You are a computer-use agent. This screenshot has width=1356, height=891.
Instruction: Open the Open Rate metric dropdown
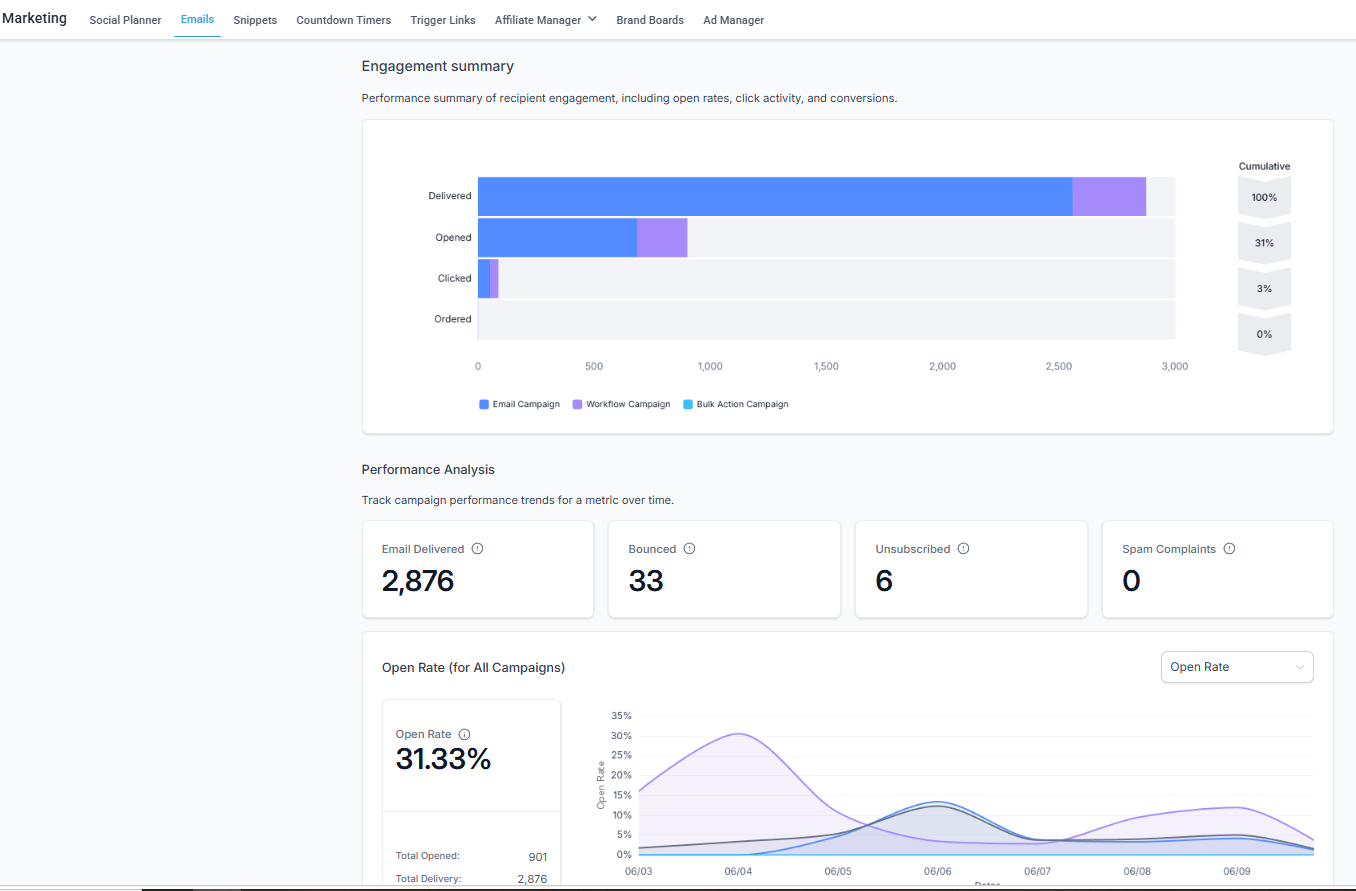pyautogui.click(x=1237, y=667)
